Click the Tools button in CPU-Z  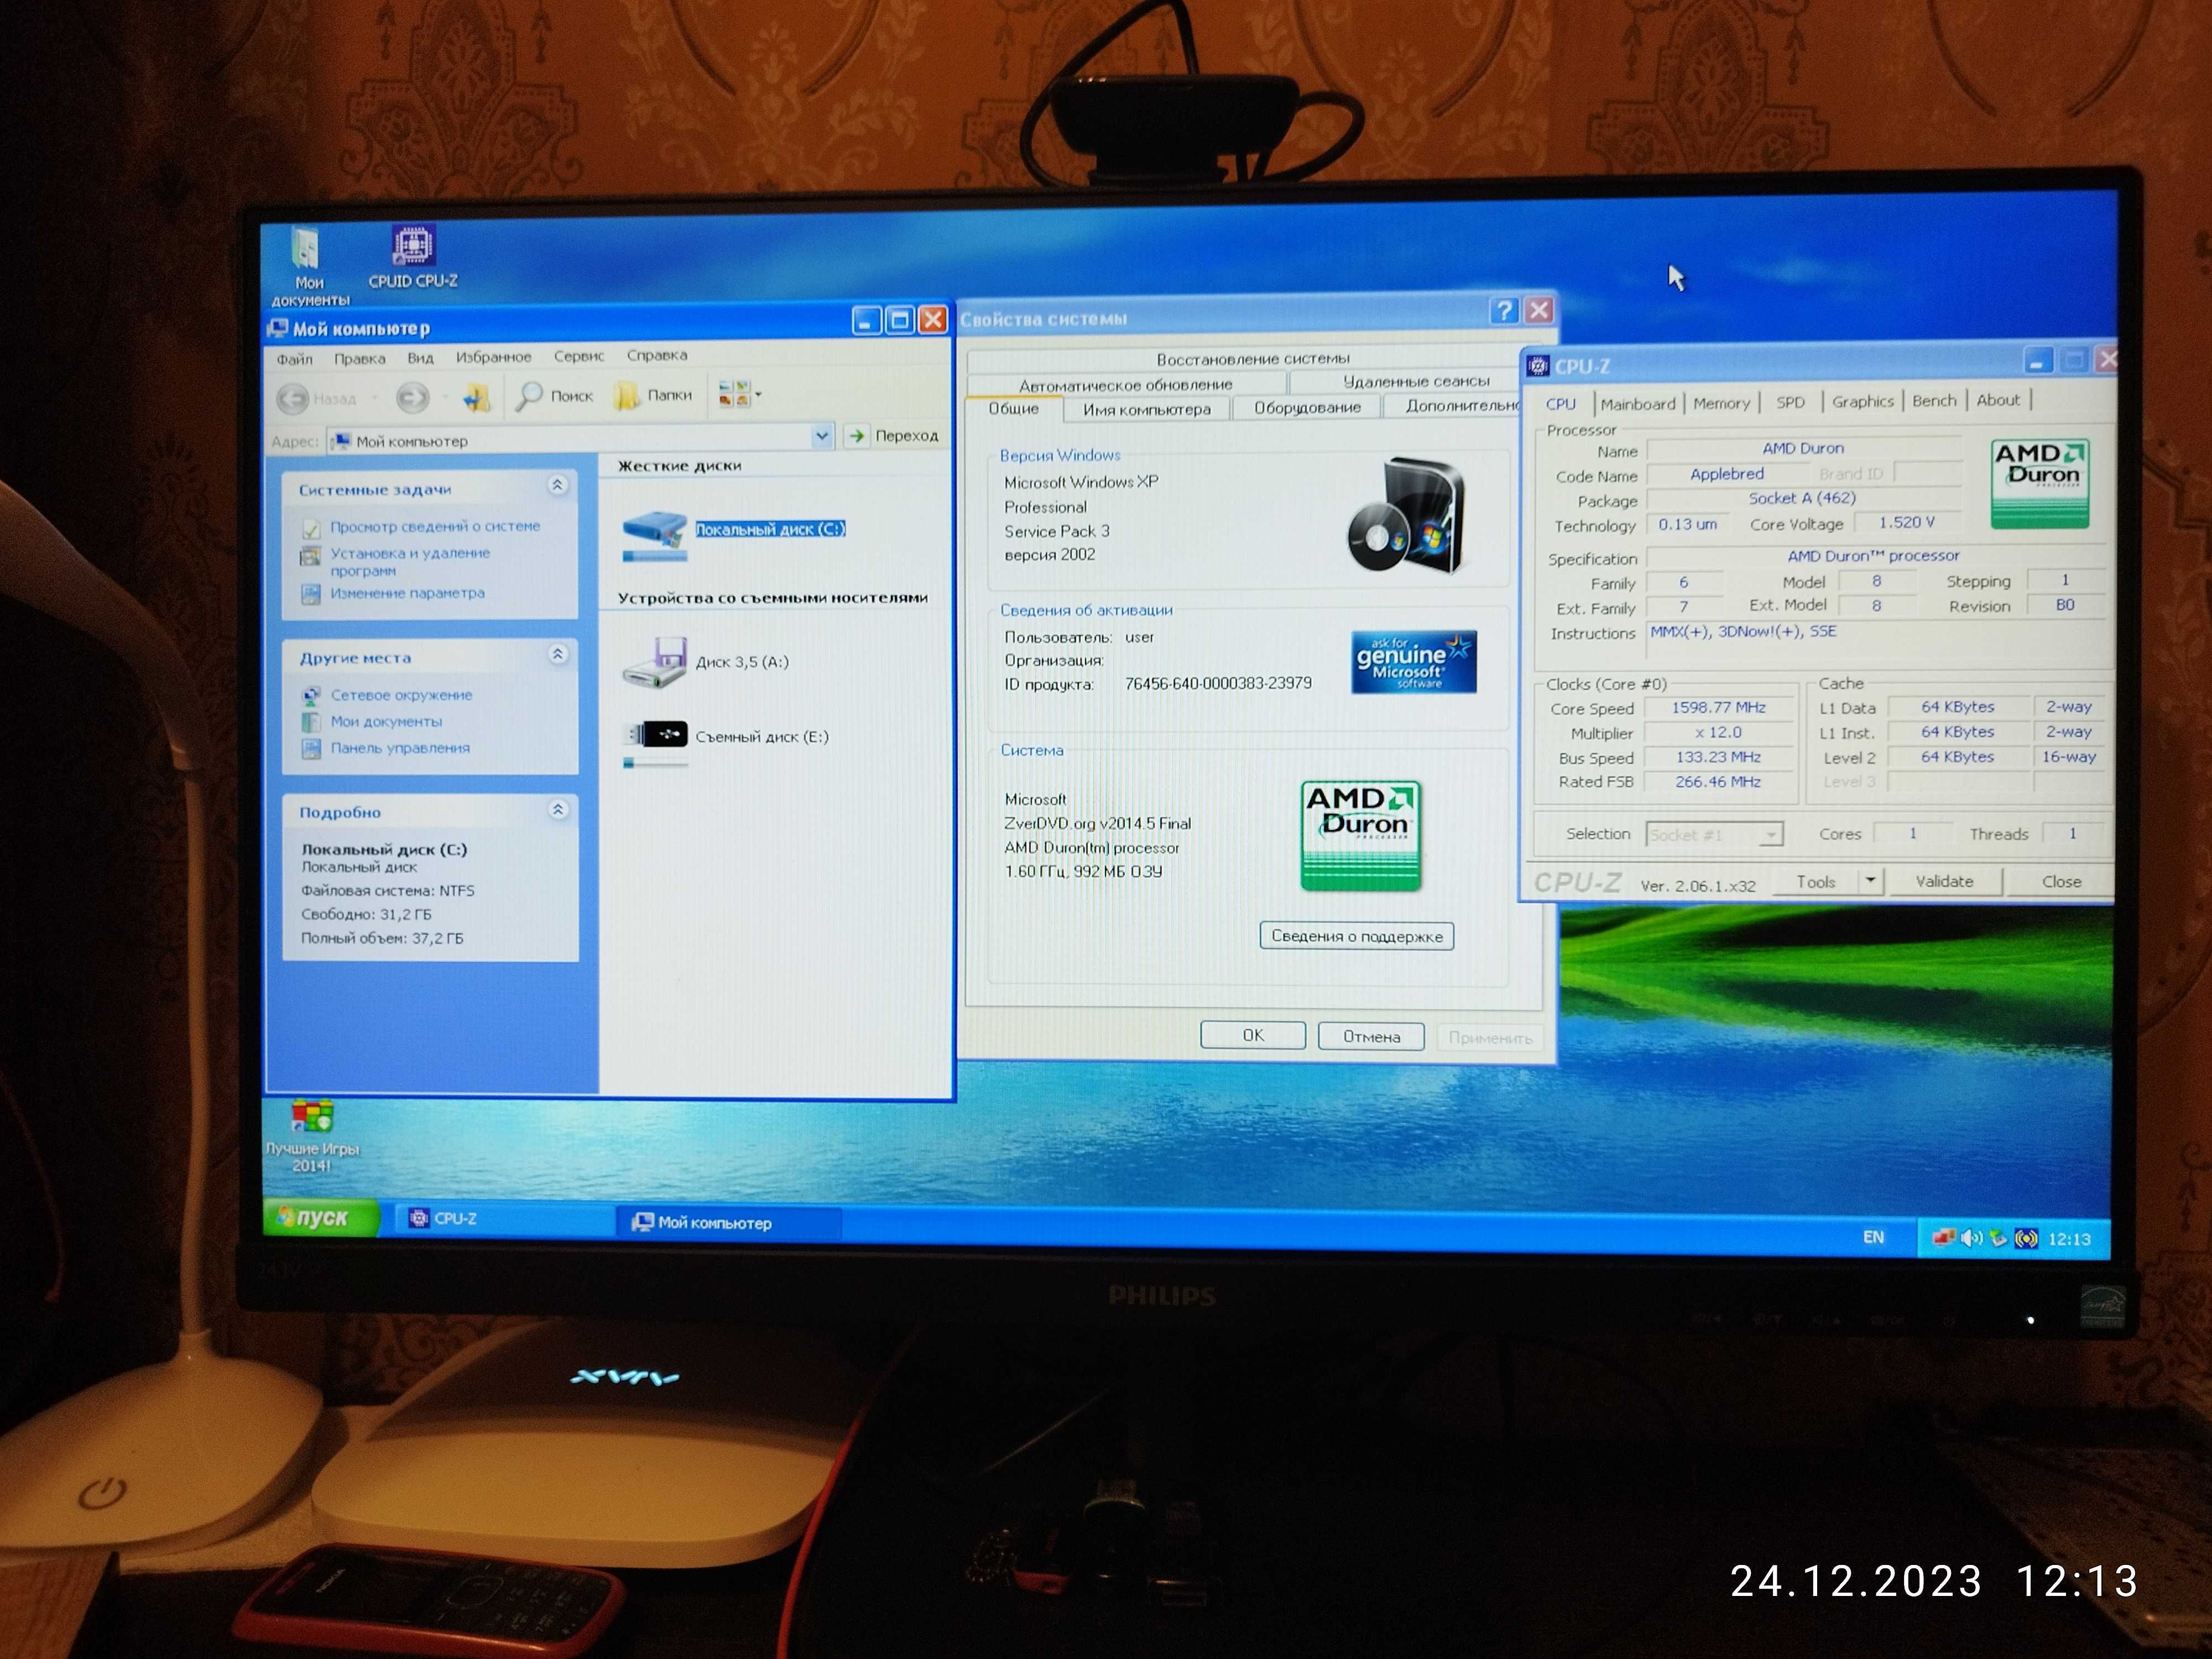pos(1815,882)
